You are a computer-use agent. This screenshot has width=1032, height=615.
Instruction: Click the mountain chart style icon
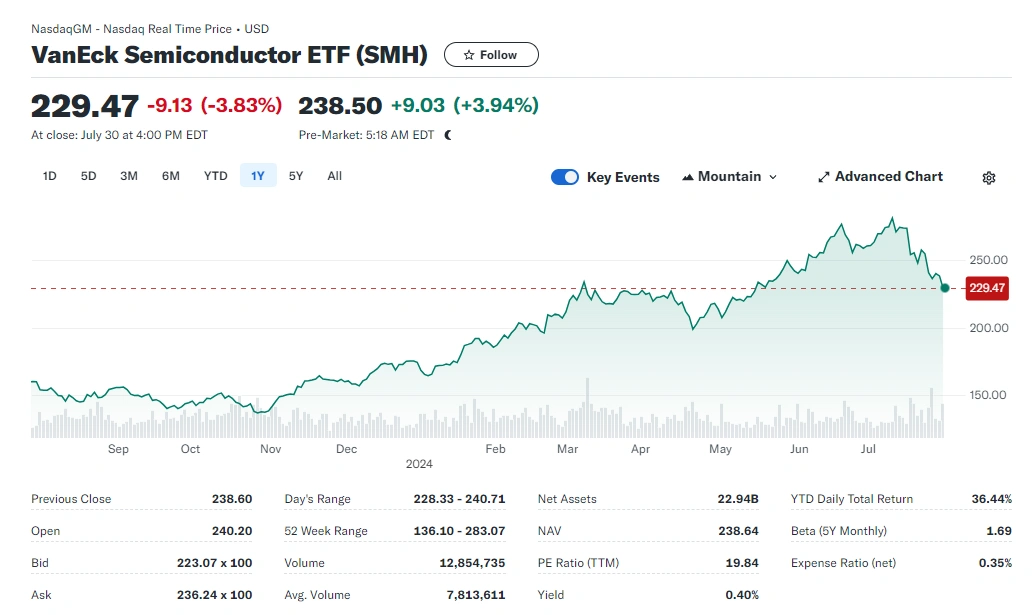[687, 177]
